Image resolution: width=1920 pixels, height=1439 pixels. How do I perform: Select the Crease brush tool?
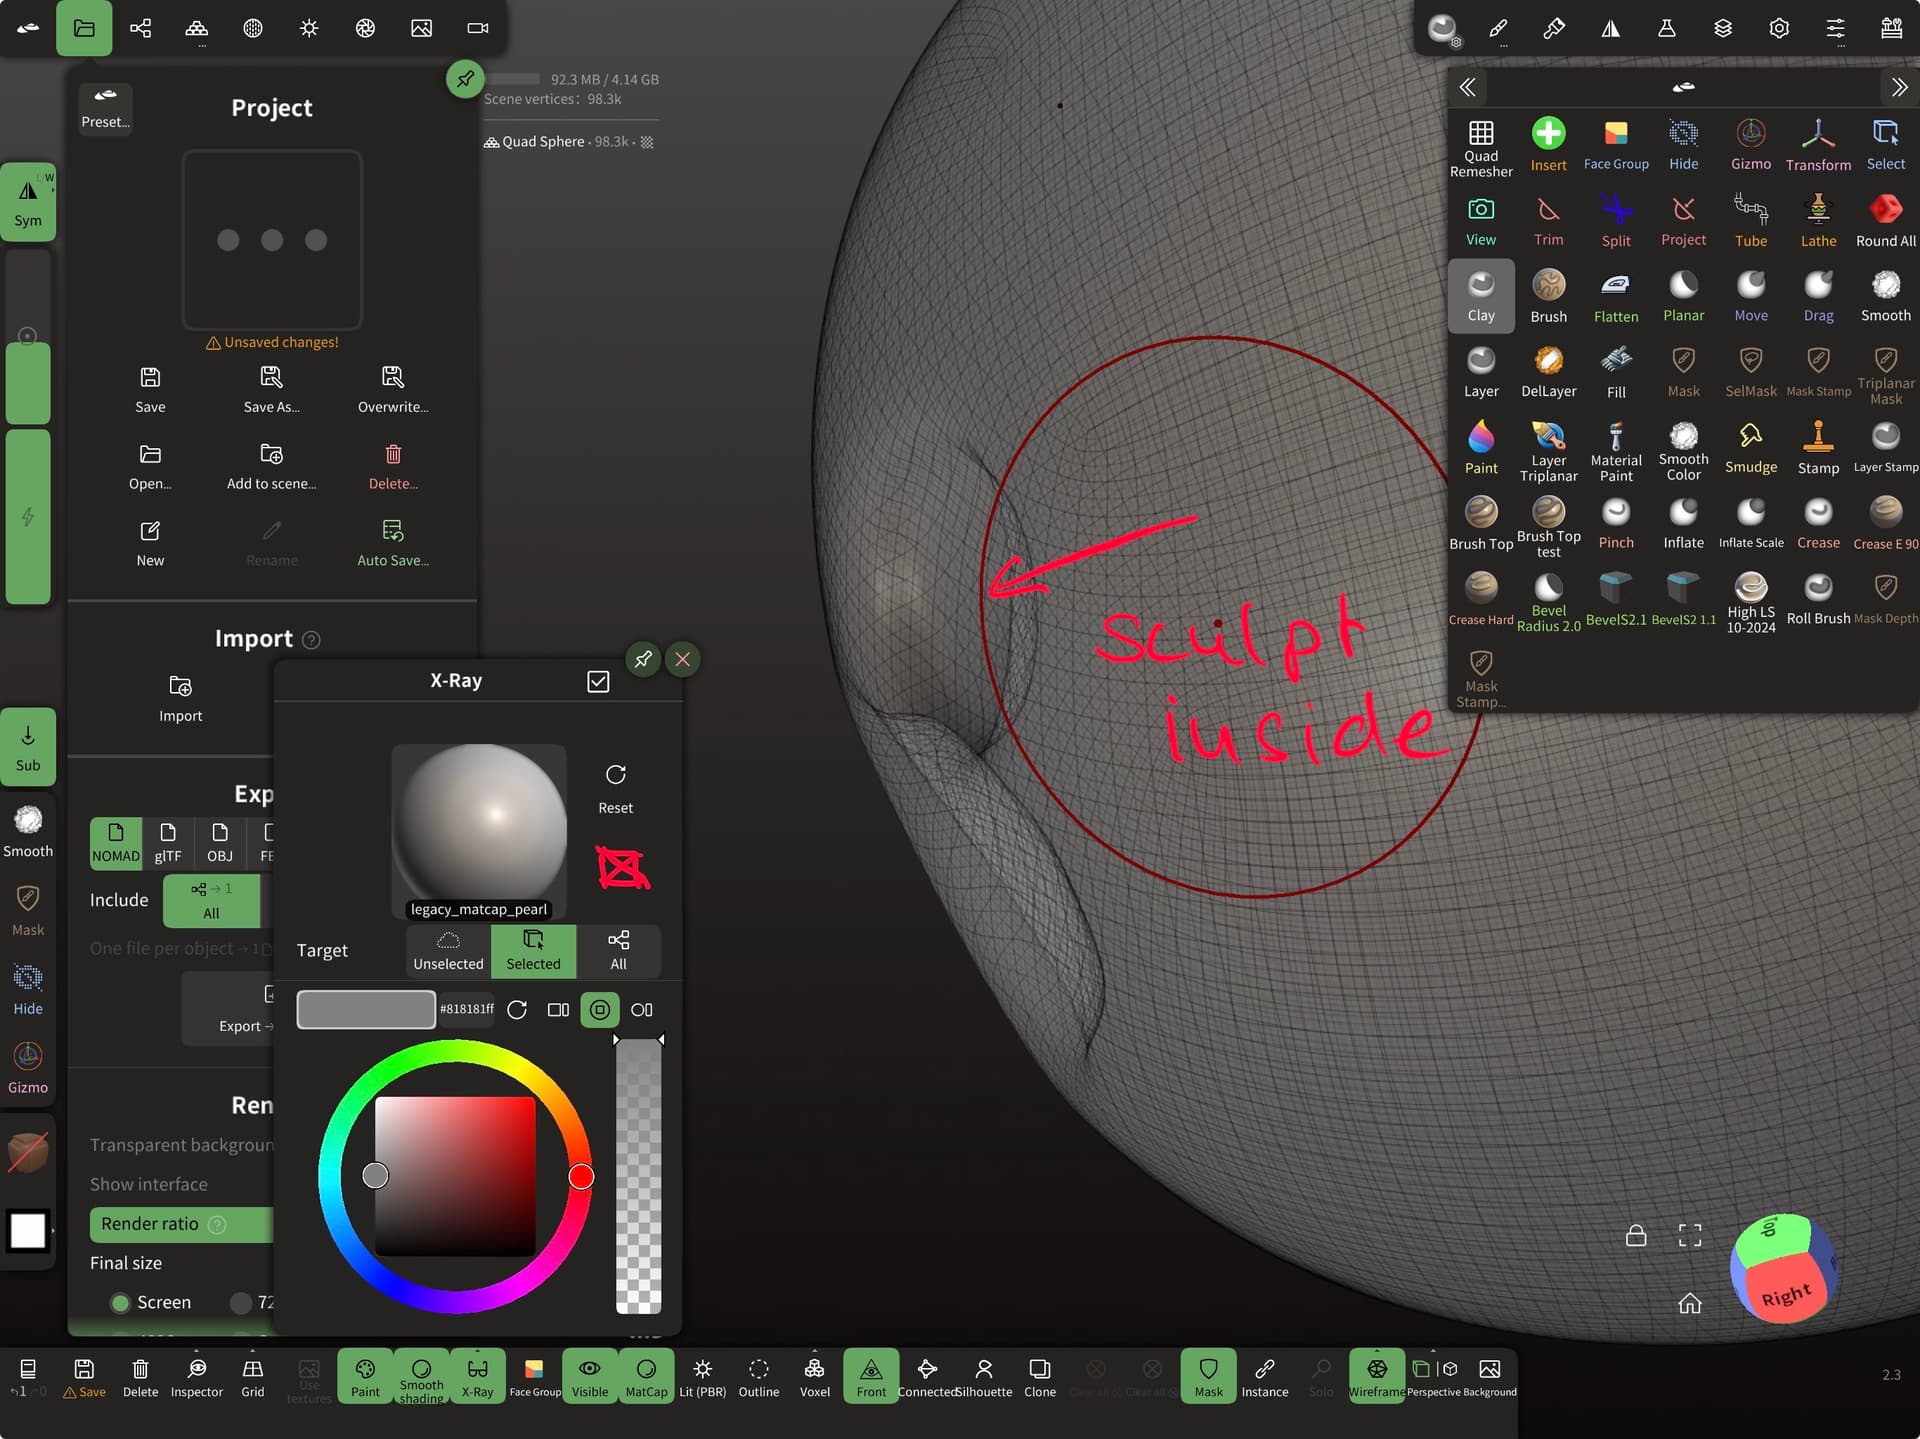(1817, 523)
